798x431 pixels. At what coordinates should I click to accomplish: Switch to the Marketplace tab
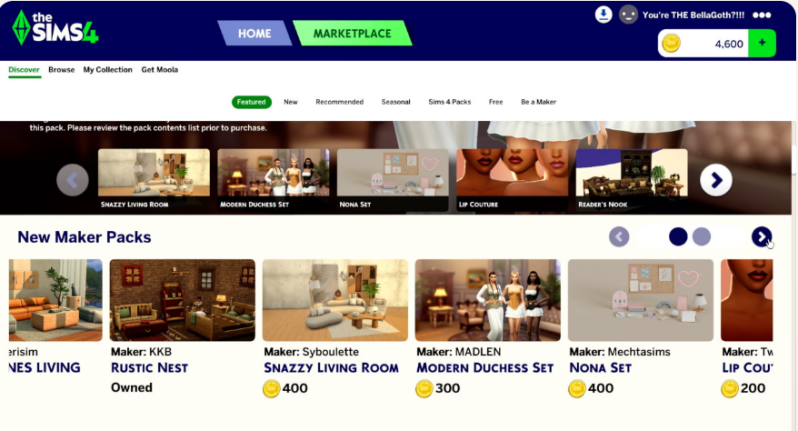point(352,34)
